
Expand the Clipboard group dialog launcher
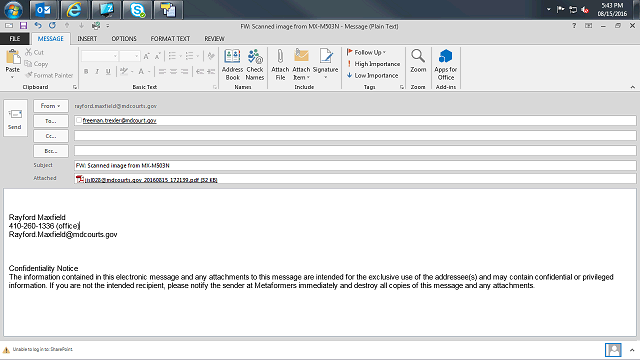[x=75, y=87]
